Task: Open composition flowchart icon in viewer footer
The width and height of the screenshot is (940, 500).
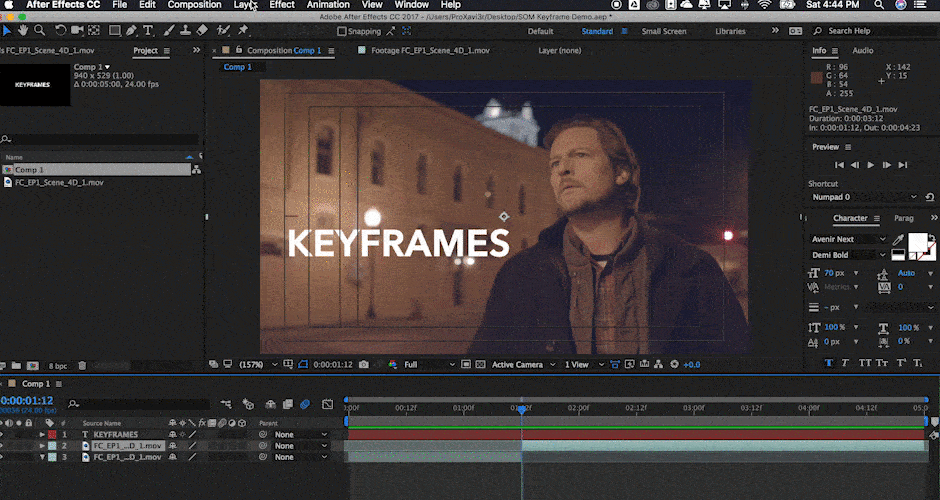Action: [658, 365]
